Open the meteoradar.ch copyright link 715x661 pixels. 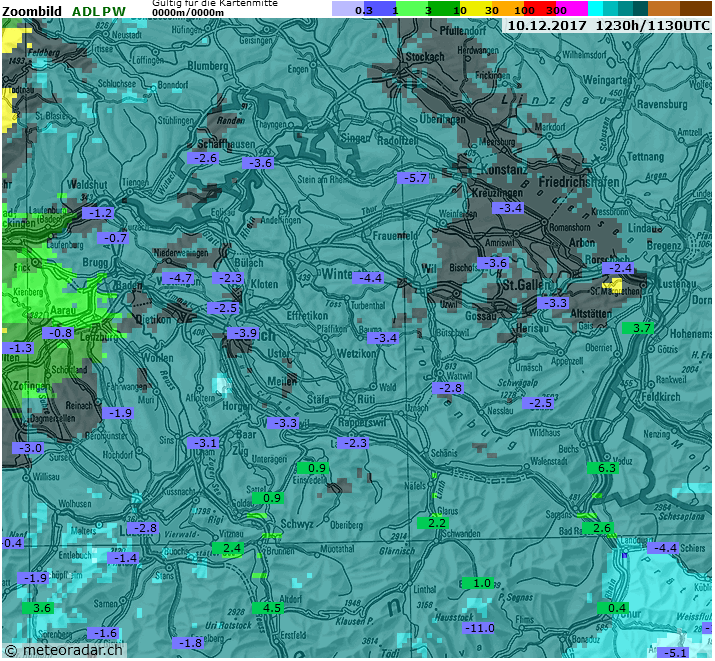[64, 650]
